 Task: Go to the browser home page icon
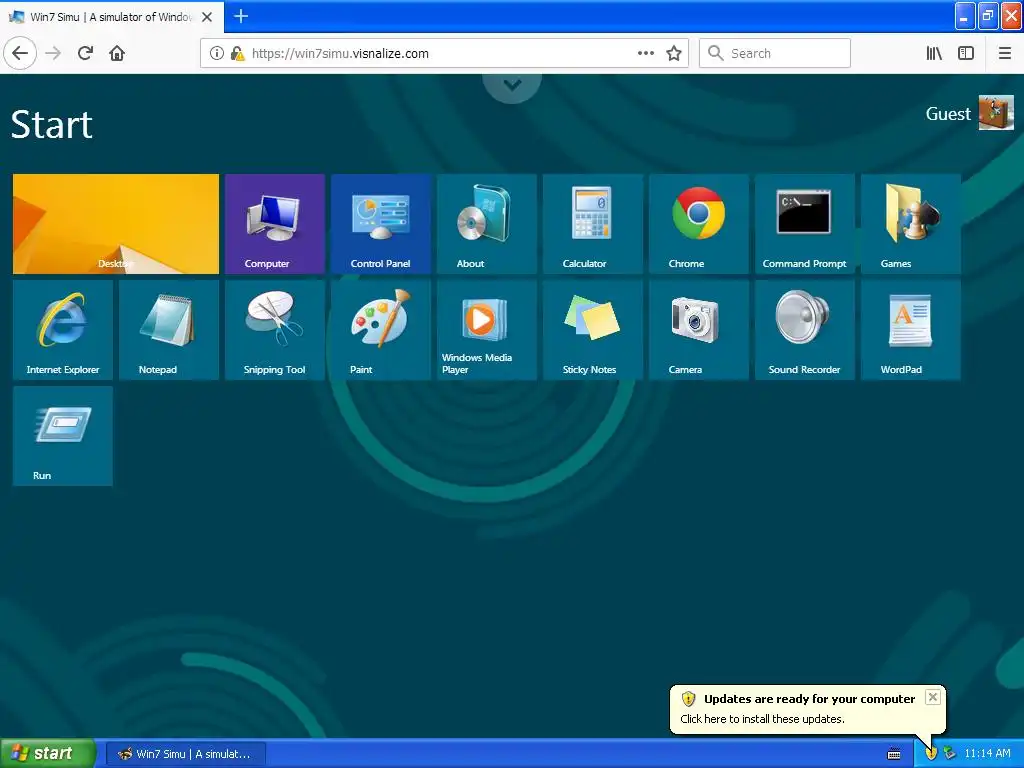(117, 53)
